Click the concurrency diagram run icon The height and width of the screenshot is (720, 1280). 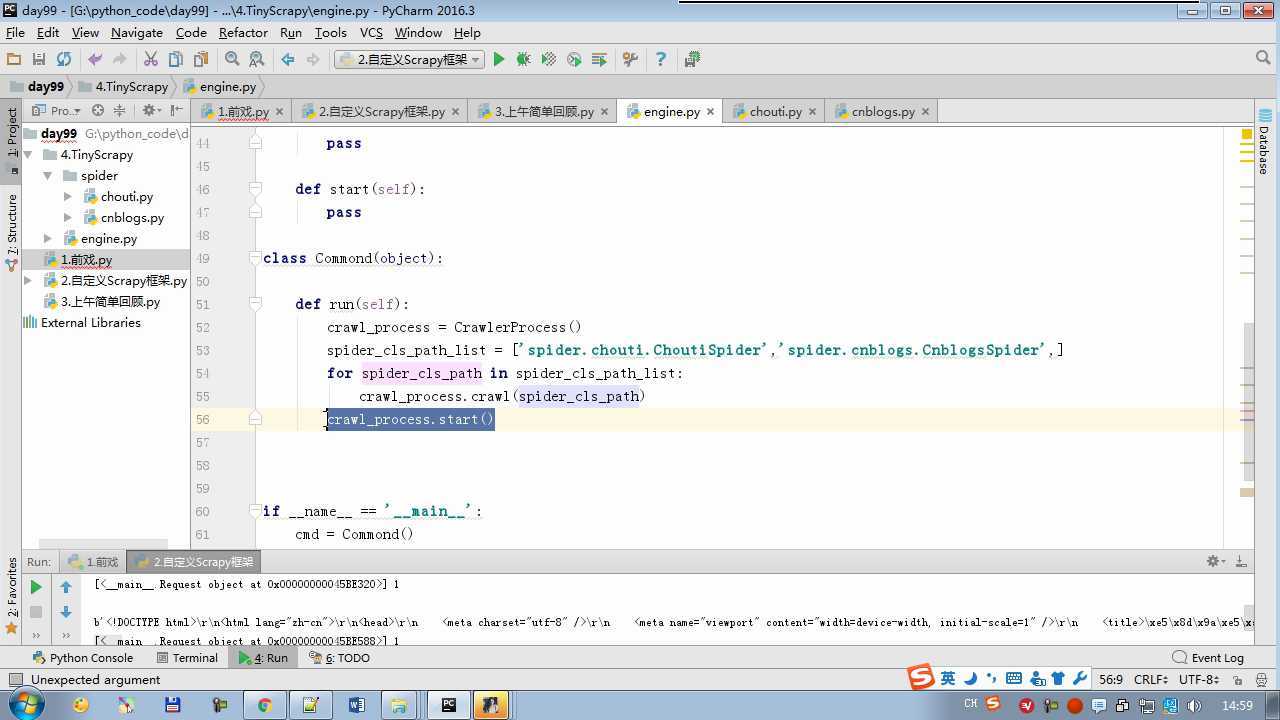(x=599, y=60)
